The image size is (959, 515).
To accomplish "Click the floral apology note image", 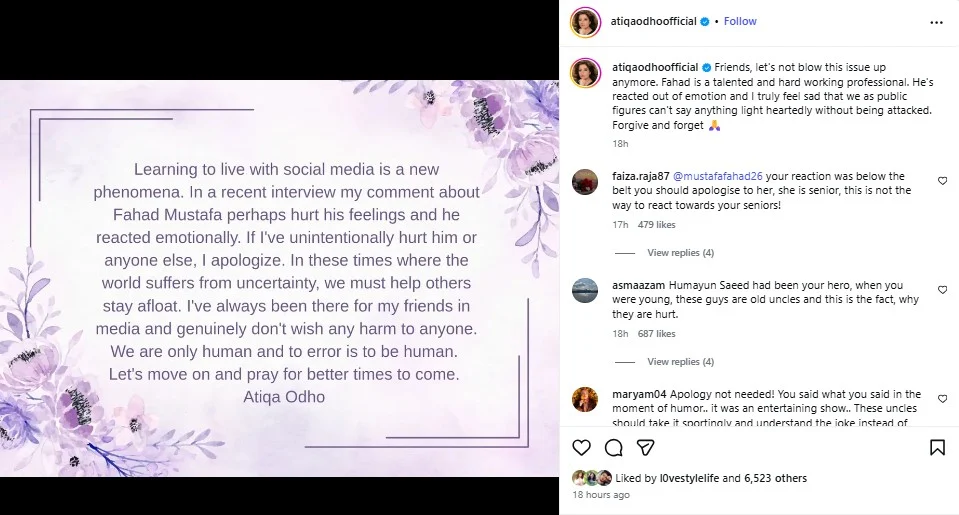I will (x=279, y=278).
